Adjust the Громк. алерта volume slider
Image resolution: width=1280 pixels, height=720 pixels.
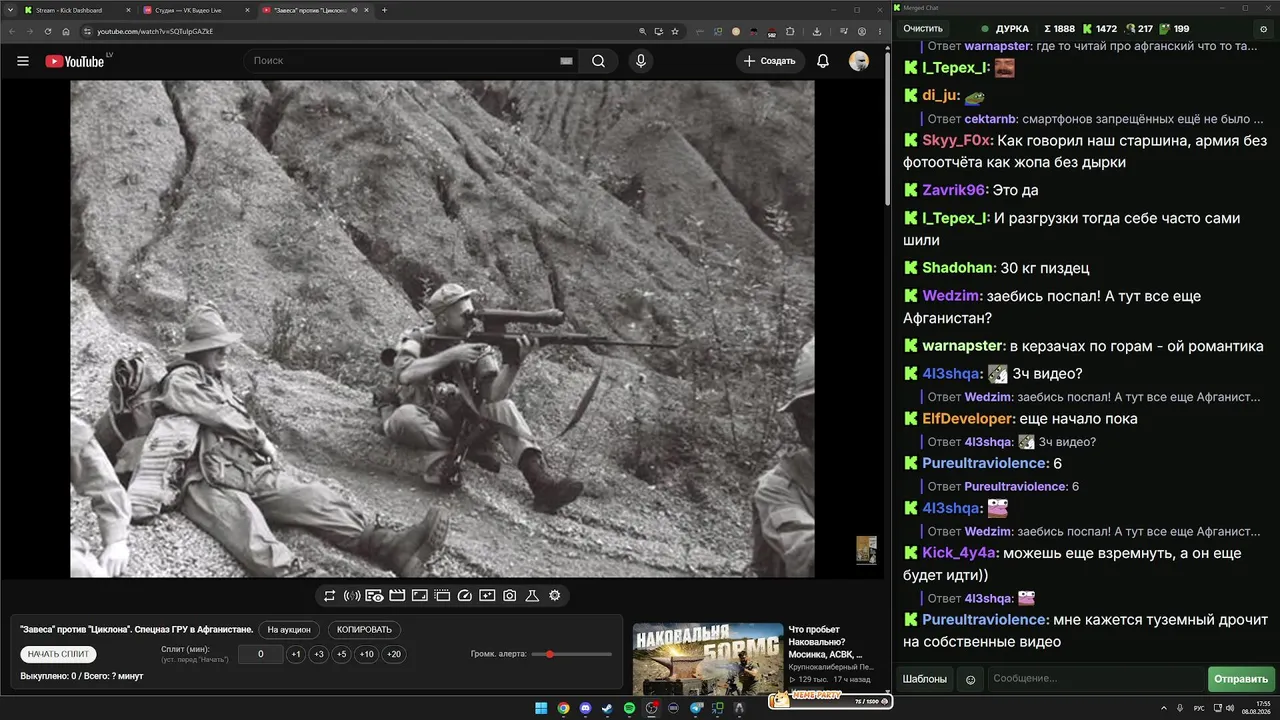point(572,654)
